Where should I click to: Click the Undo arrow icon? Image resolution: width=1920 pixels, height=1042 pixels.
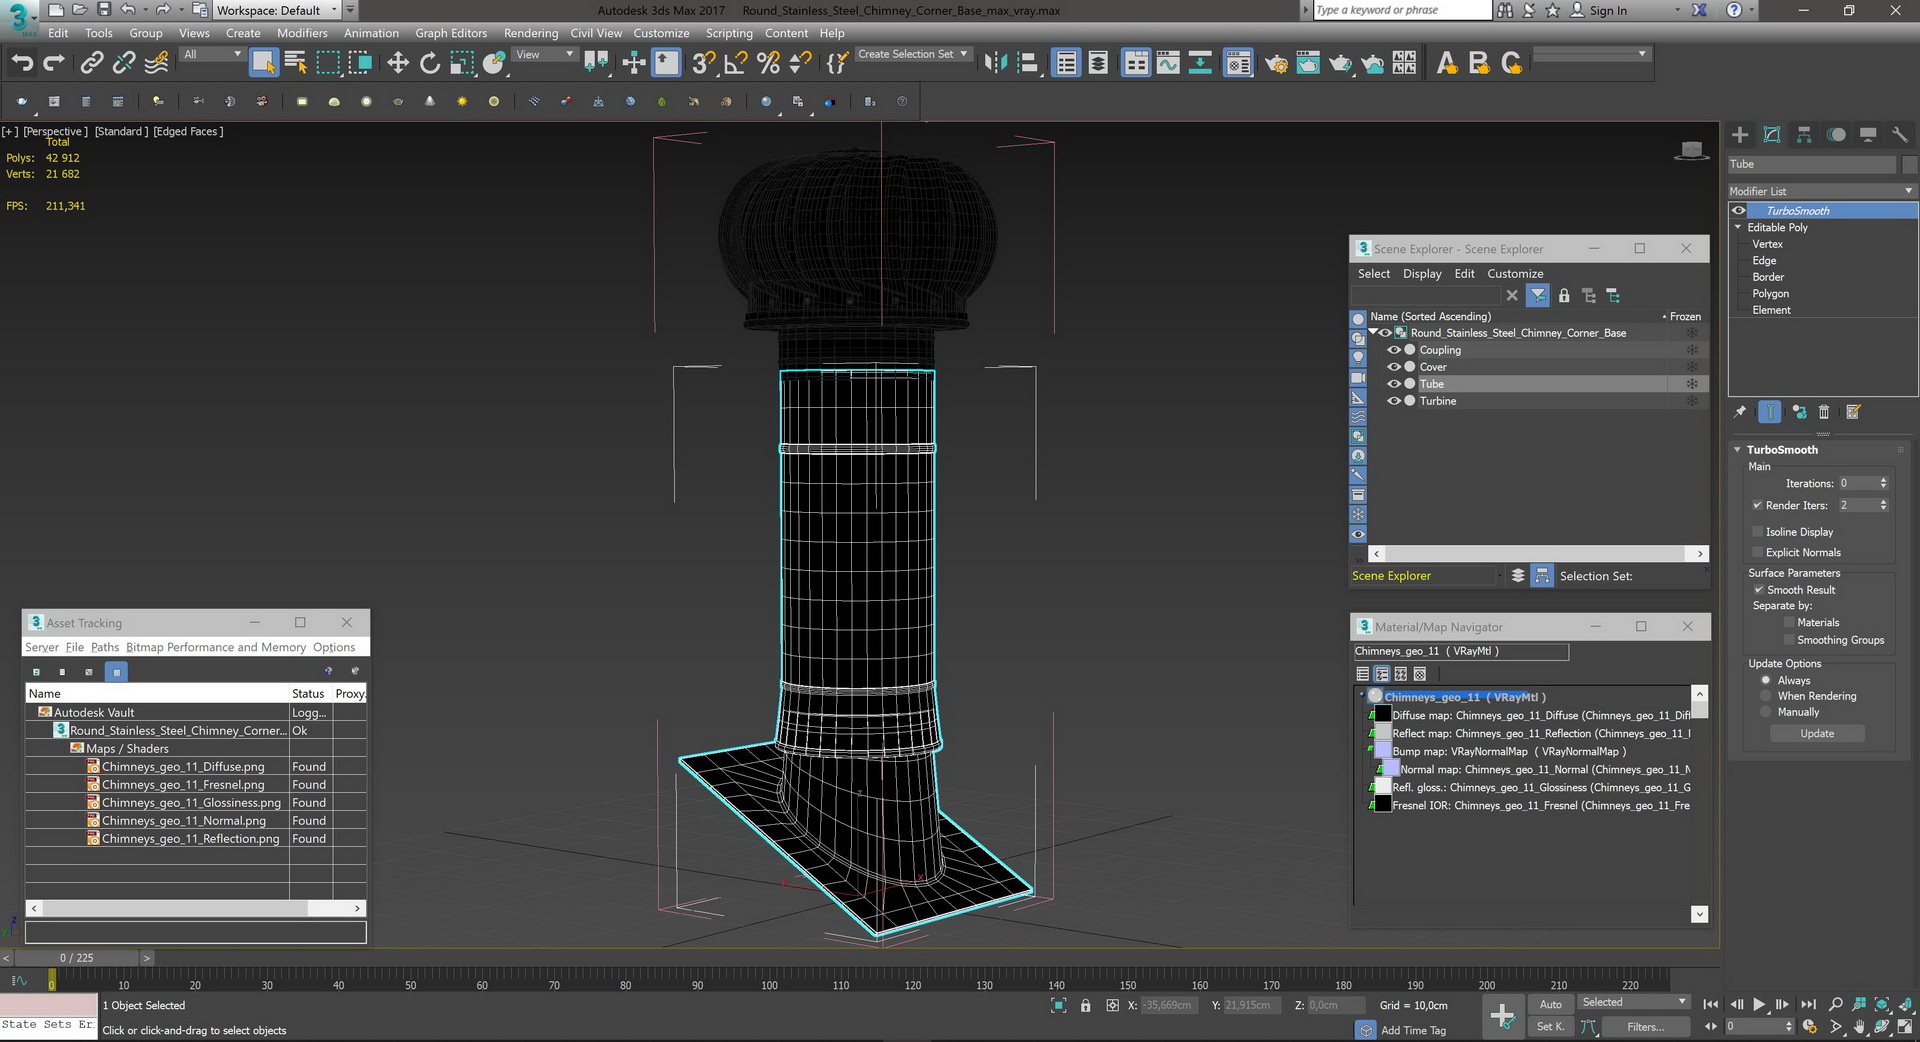[x=22, y=63]
